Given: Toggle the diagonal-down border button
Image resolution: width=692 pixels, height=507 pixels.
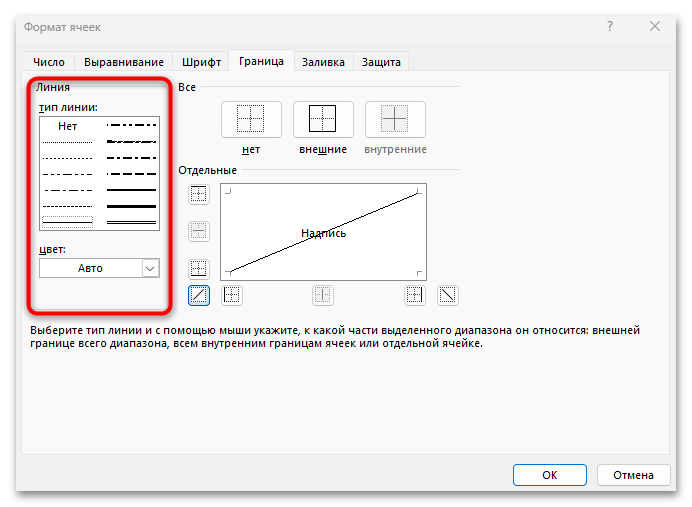Looking at the screenshot, I should [448, 295].
